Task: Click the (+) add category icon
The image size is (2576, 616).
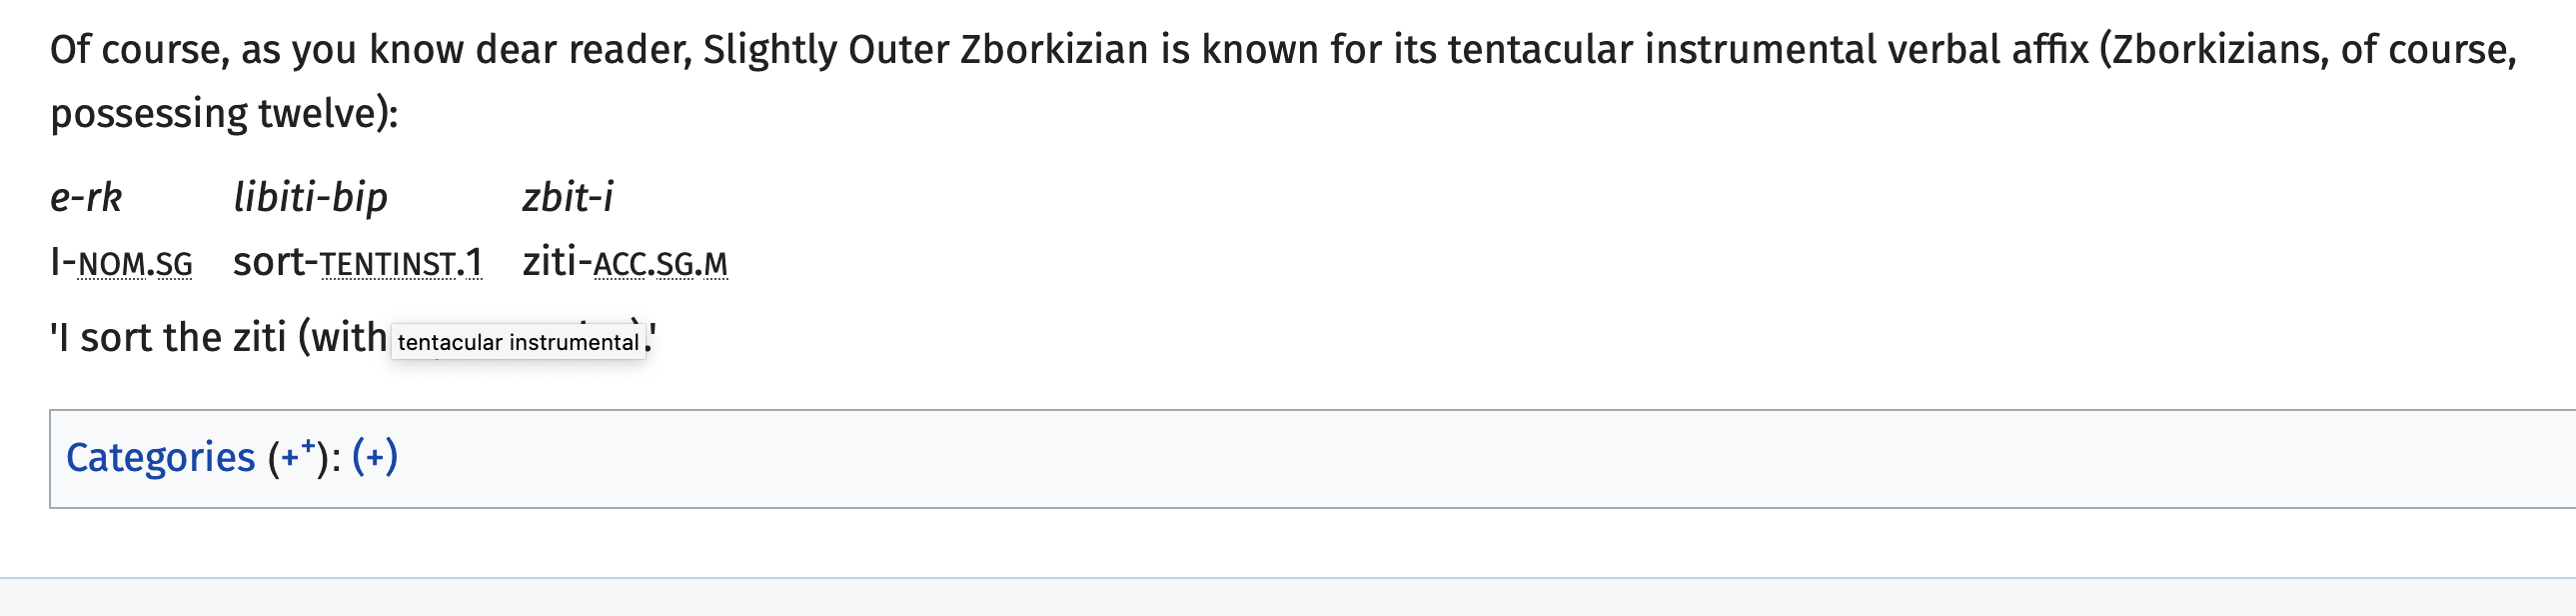Action: coord(375,457)
